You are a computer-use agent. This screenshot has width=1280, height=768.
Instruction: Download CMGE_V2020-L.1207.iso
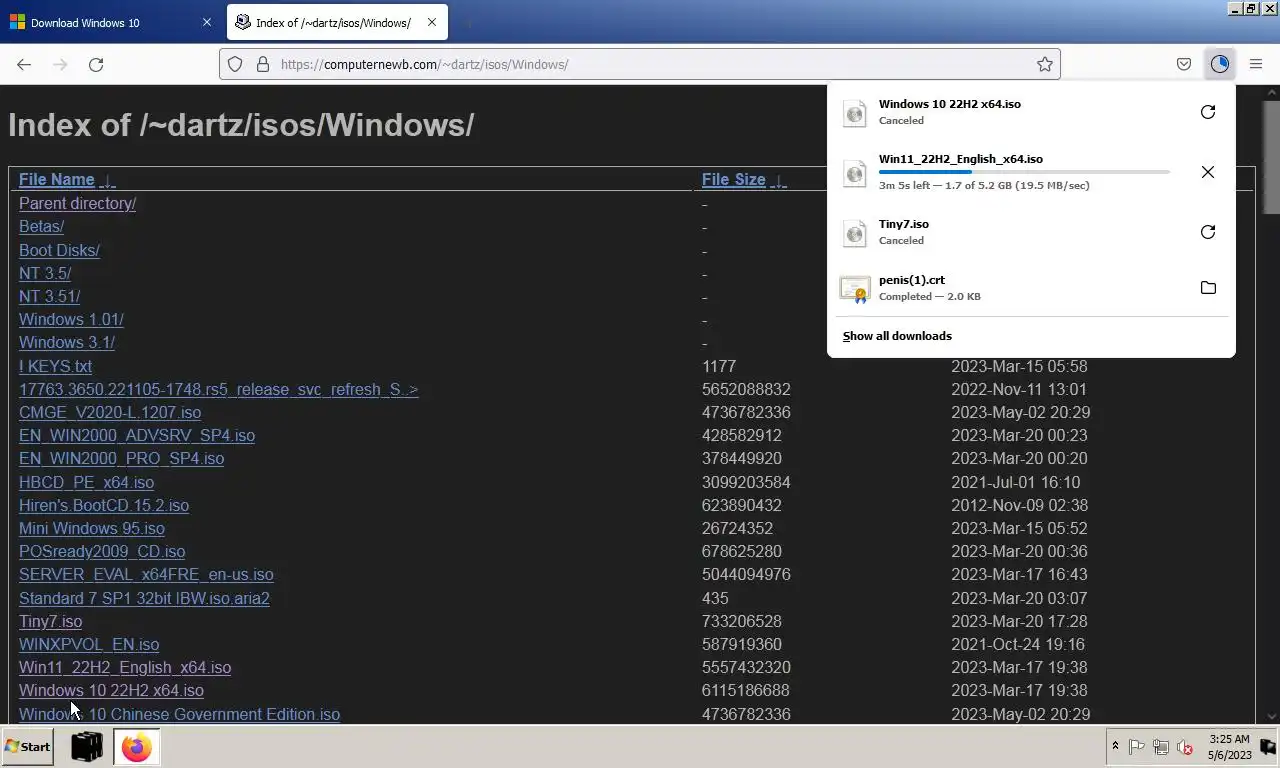pyautogui.click(x=110, y=412)
